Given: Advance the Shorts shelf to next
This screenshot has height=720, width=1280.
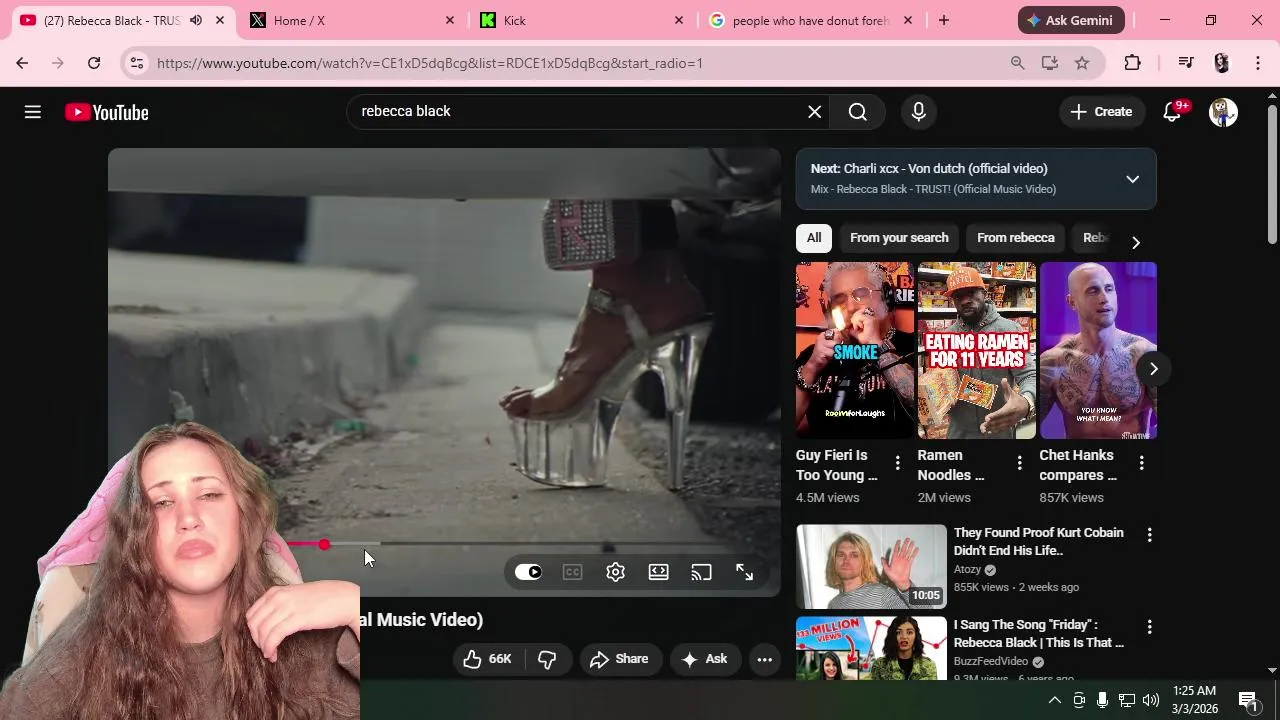Looking at the screenshot, I should [1153, 369].
